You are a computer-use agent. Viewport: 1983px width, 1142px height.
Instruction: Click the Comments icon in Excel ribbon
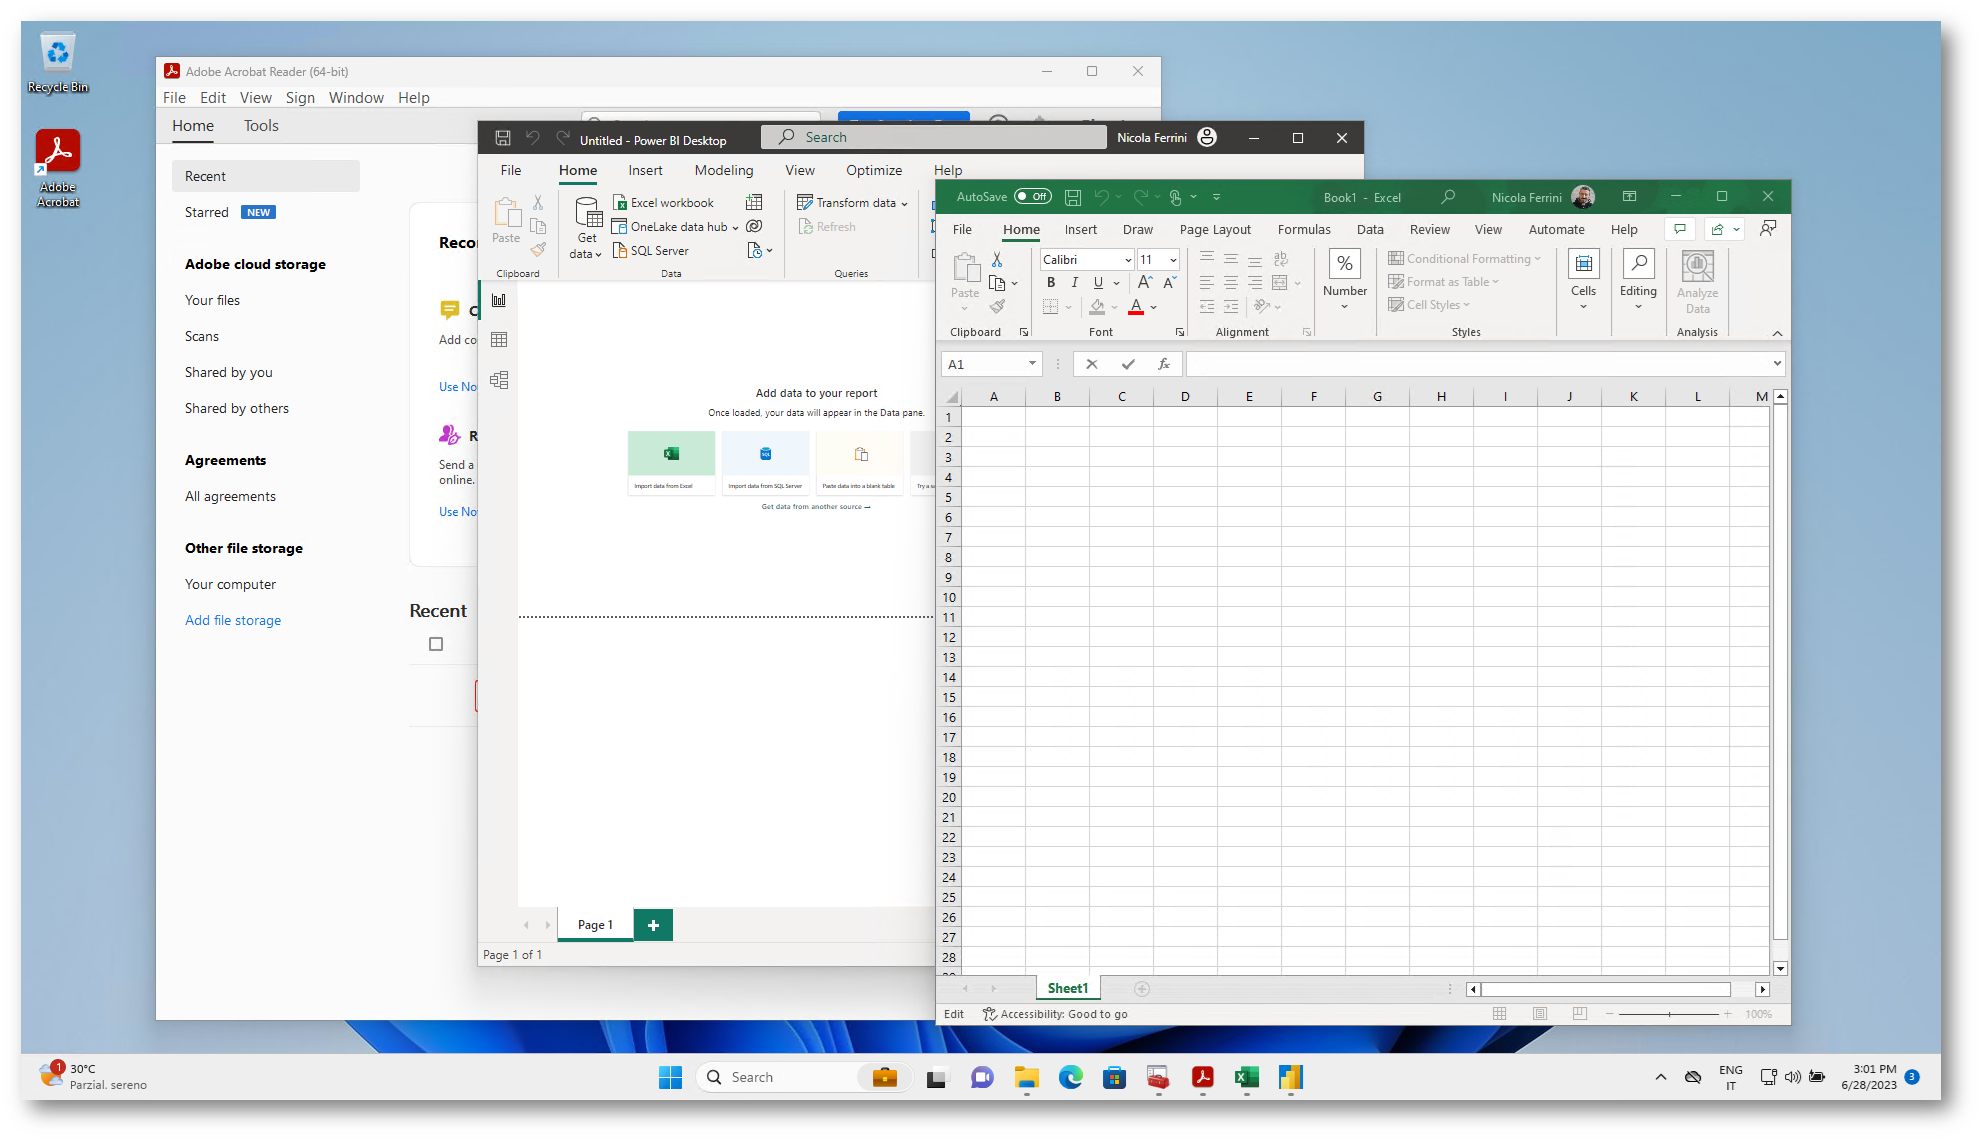coord(1680,229)
